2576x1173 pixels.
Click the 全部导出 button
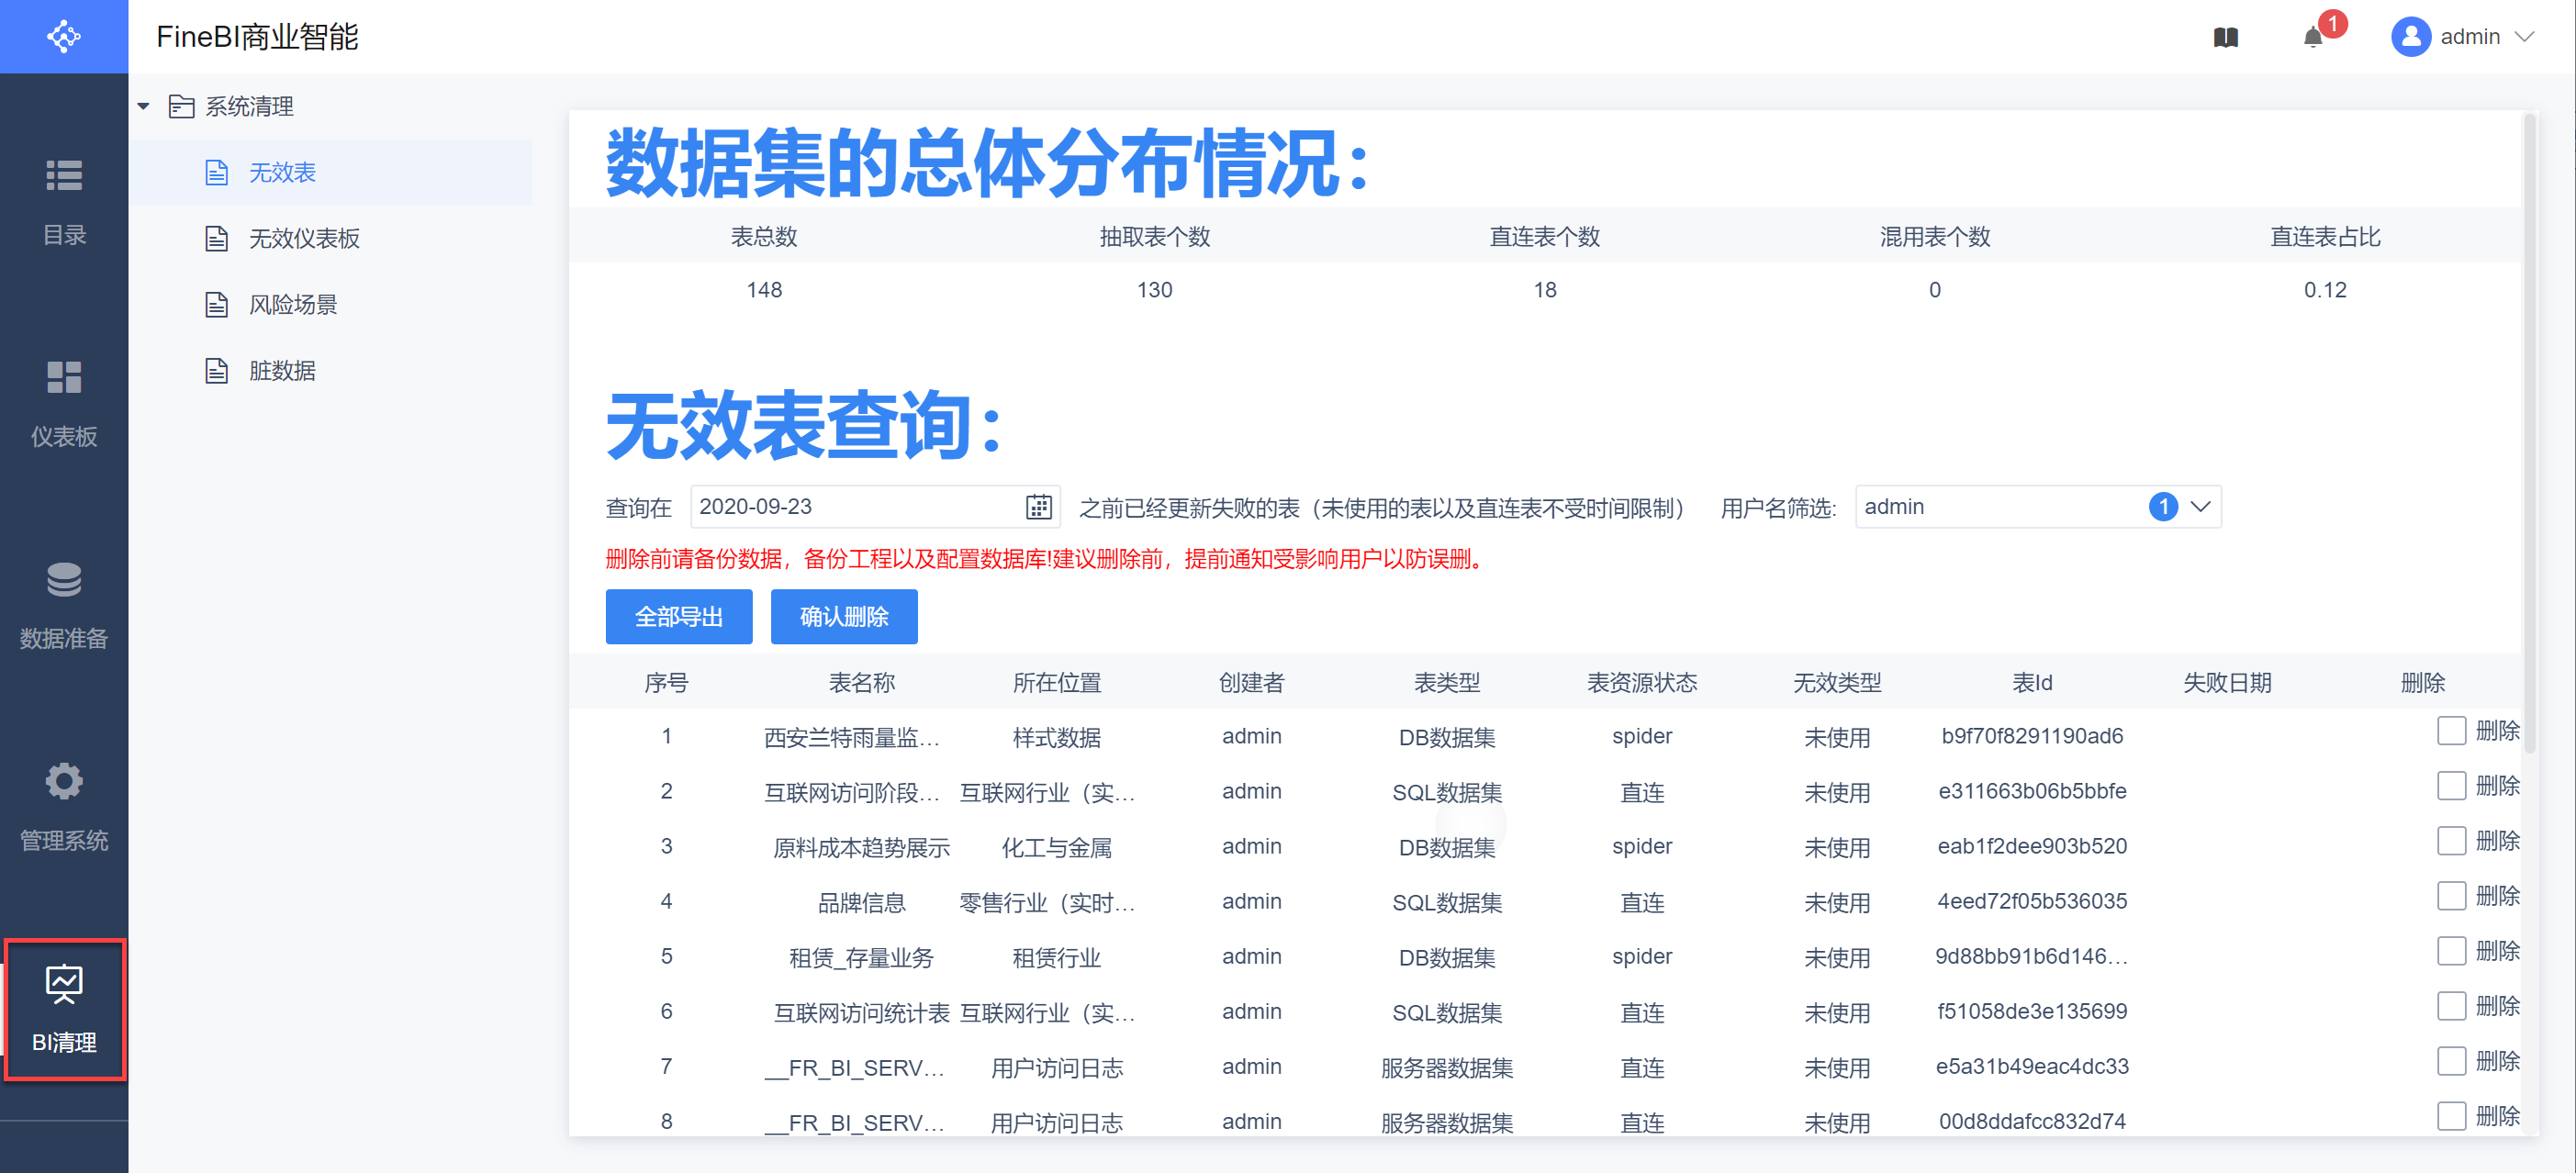(x=678, y=617)
